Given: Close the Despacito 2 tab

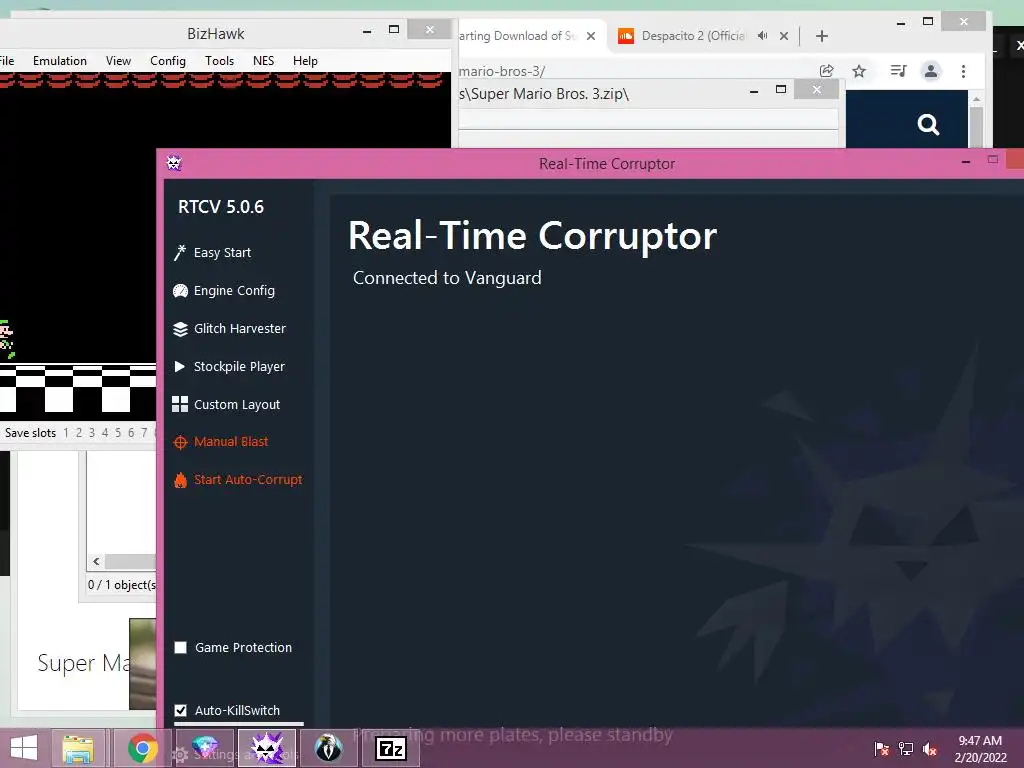Looking at the screenshot, I should point(784,36).
